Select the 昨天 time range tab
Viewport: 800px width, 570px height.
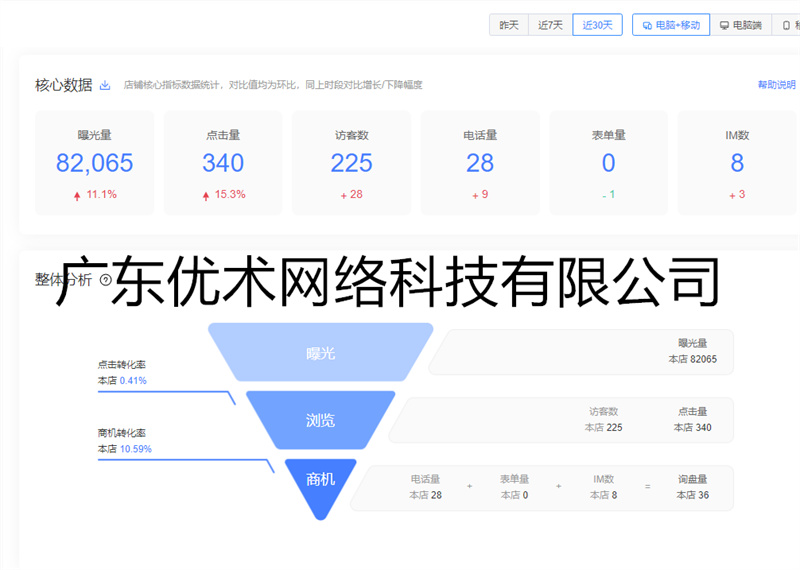pos(509,25)
